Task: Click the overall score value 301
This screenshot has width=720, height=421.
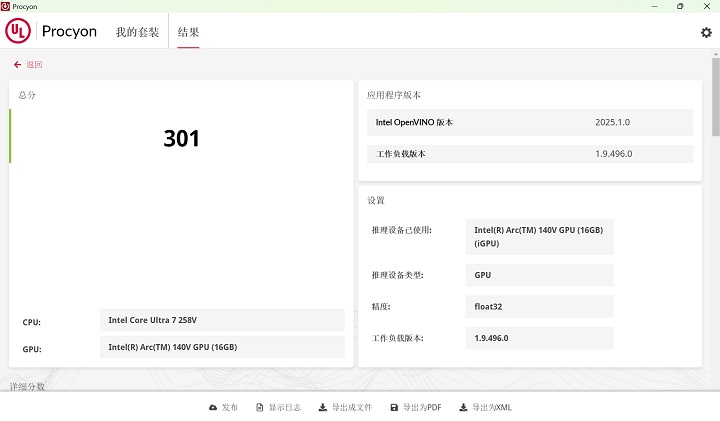Action: (181, 139)
